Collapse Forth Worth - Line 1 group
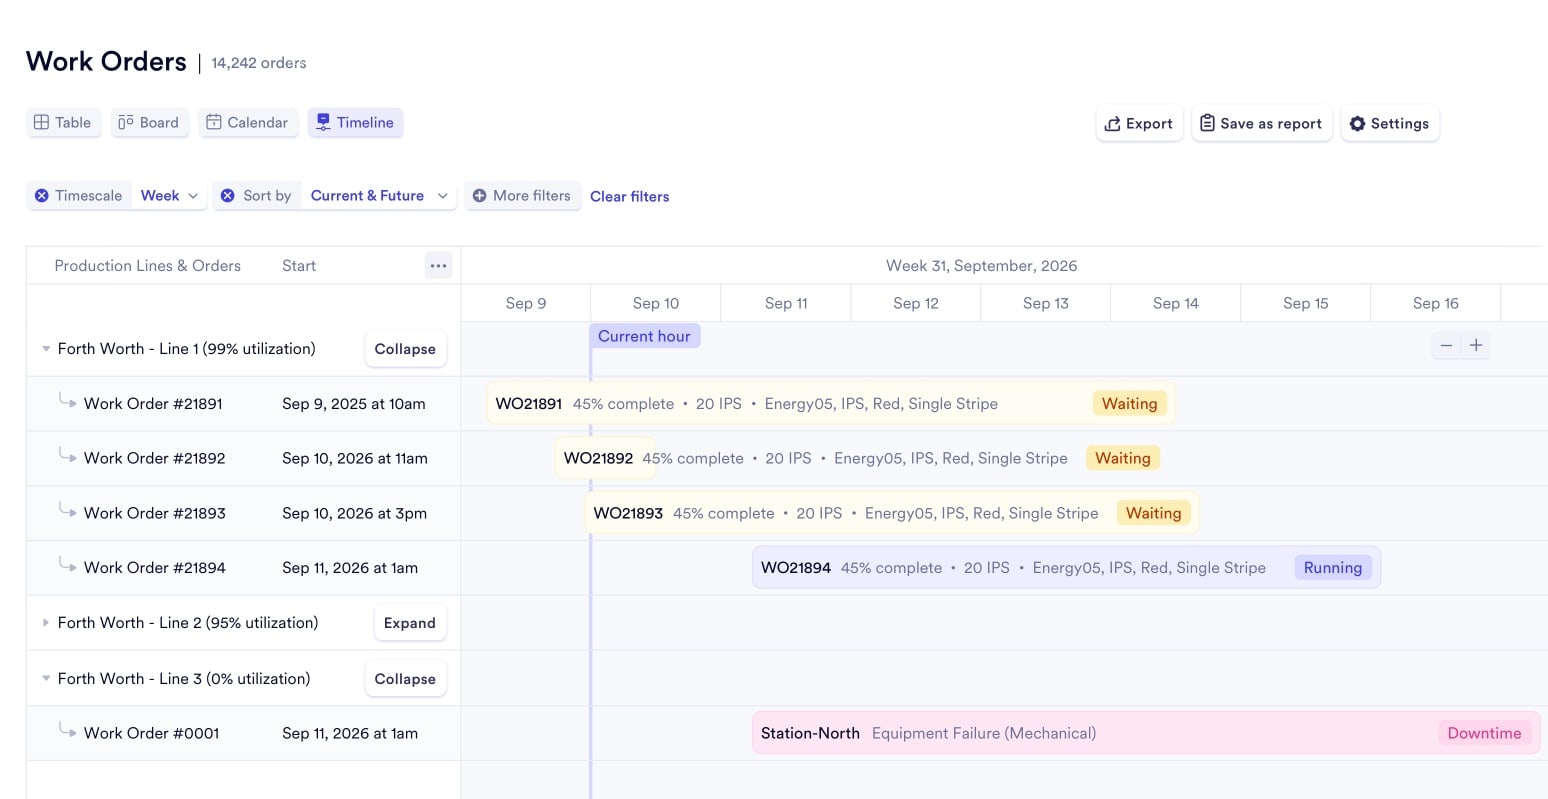 [404, 348]
